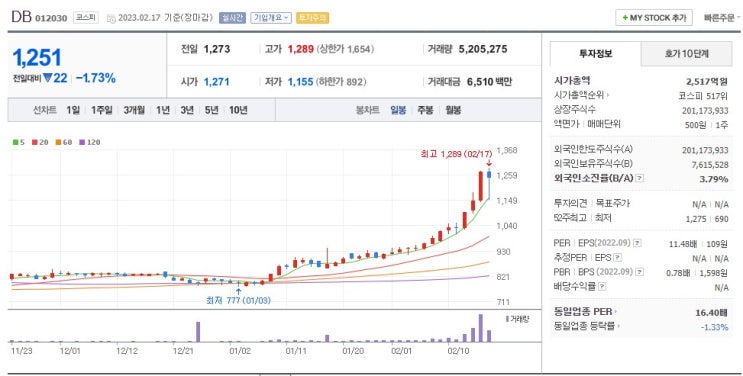The width and height of the screenshot is (743, 376).
Task: Select the 3개월 line chart period
Action: point(134,110)
